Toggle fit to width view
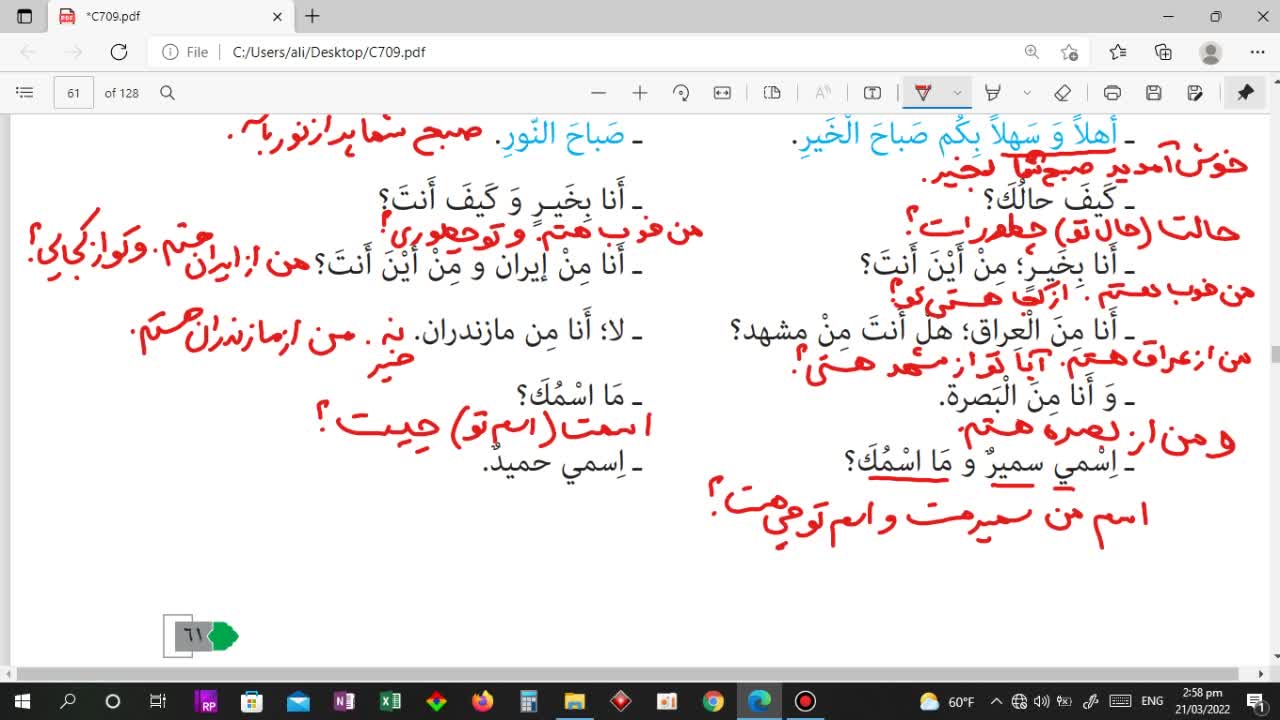This screenshot has height=720, width=1280. pyautogui.click(x=722, y=93)
